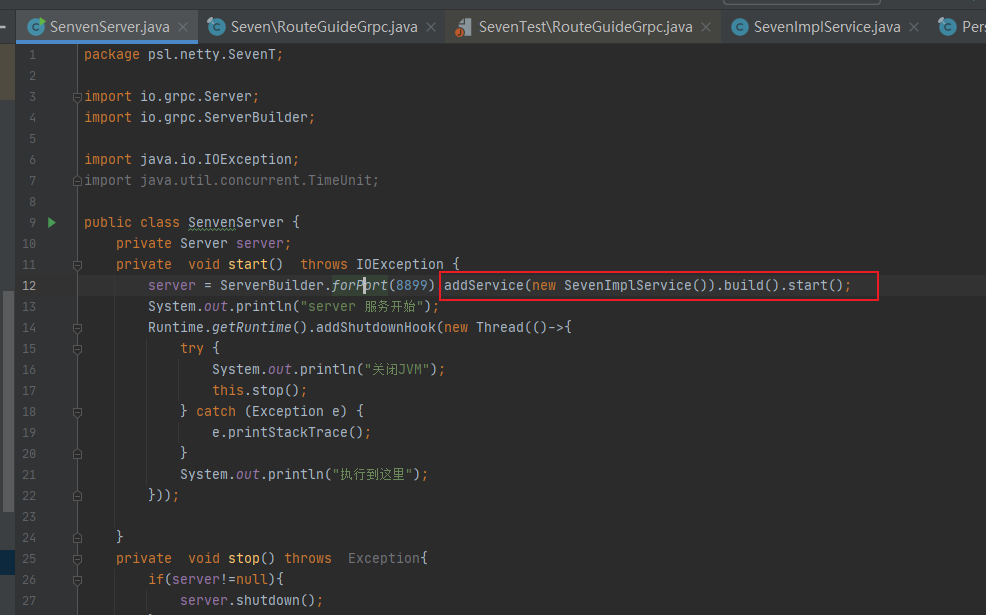Collapse the start() method at line 11
Image resolution: width=986 pixels, height=615 pixels.
pos(77,265)
